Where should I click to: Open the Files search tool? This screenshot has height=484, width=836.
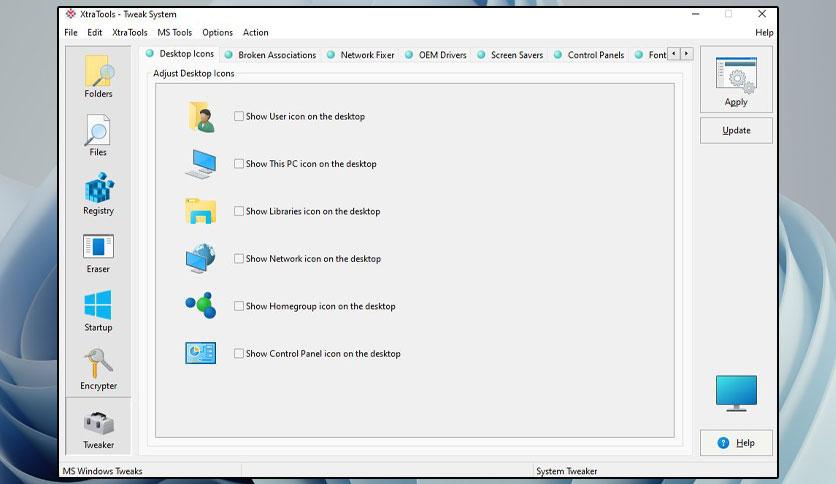98,136
